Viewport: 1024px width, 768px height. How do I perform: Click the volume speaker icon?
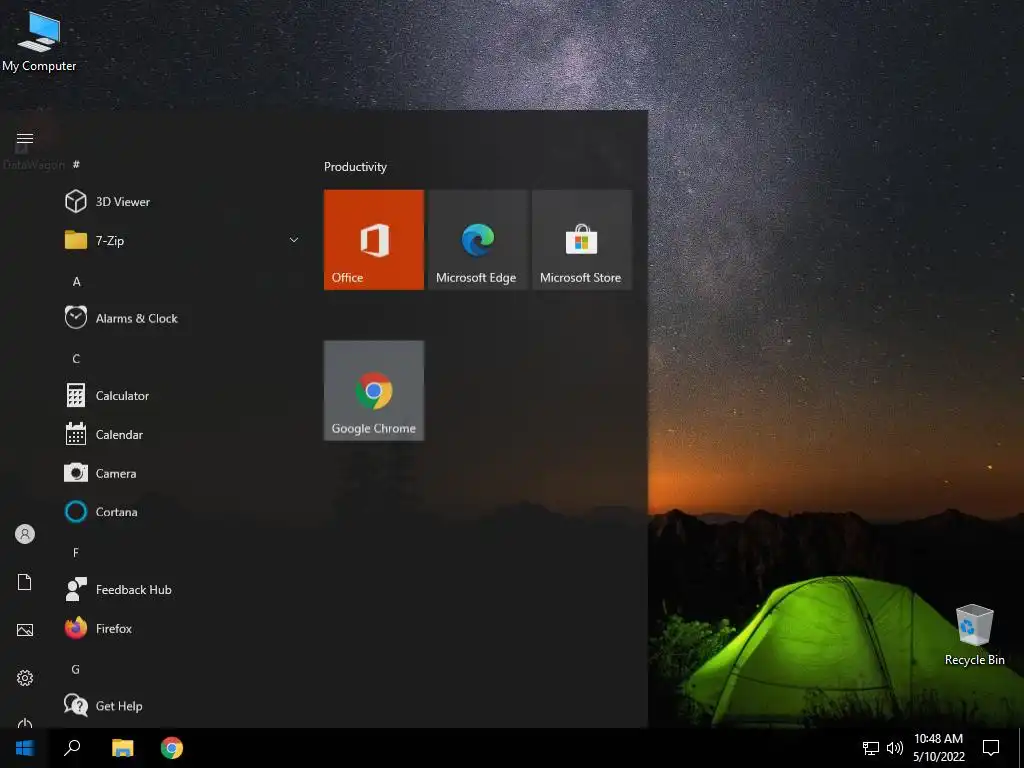point(895,748)
